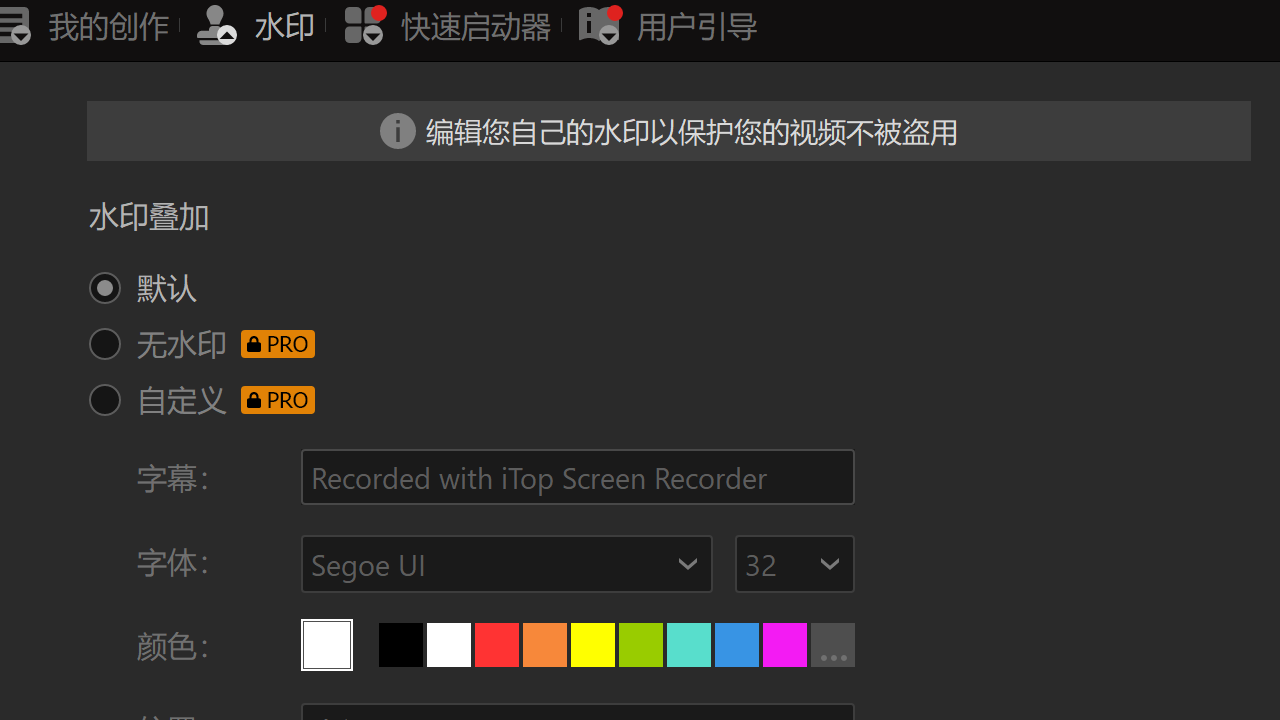Click the 用户引导 guide icon
1280x720 pixels.
[599, 26]
